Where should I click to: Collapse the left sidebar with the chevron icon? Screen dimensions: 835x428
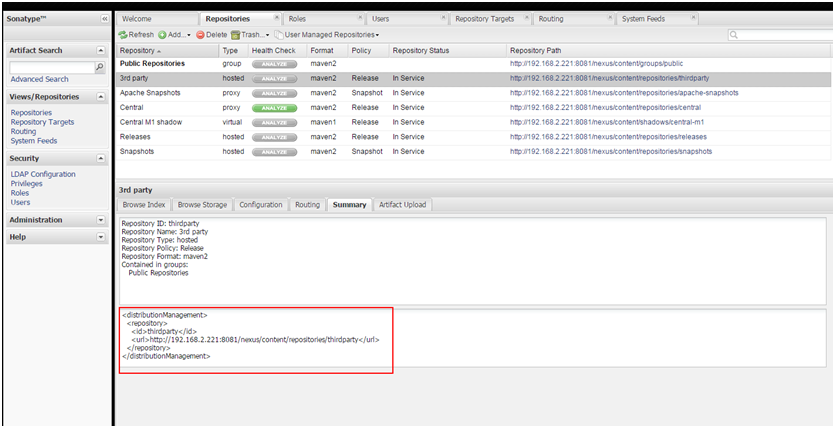click(x=105, y=19)
